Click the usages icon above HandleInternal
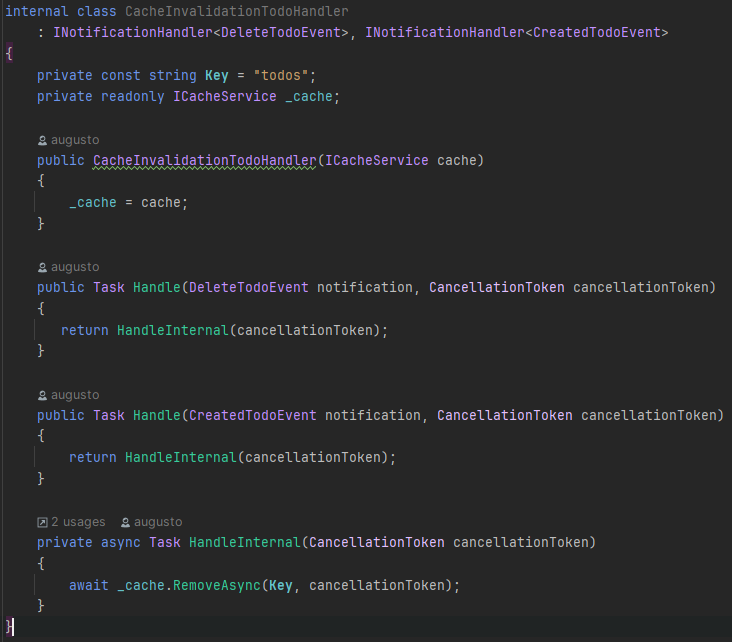Viewport: 732px width, 642px height. 42,522
